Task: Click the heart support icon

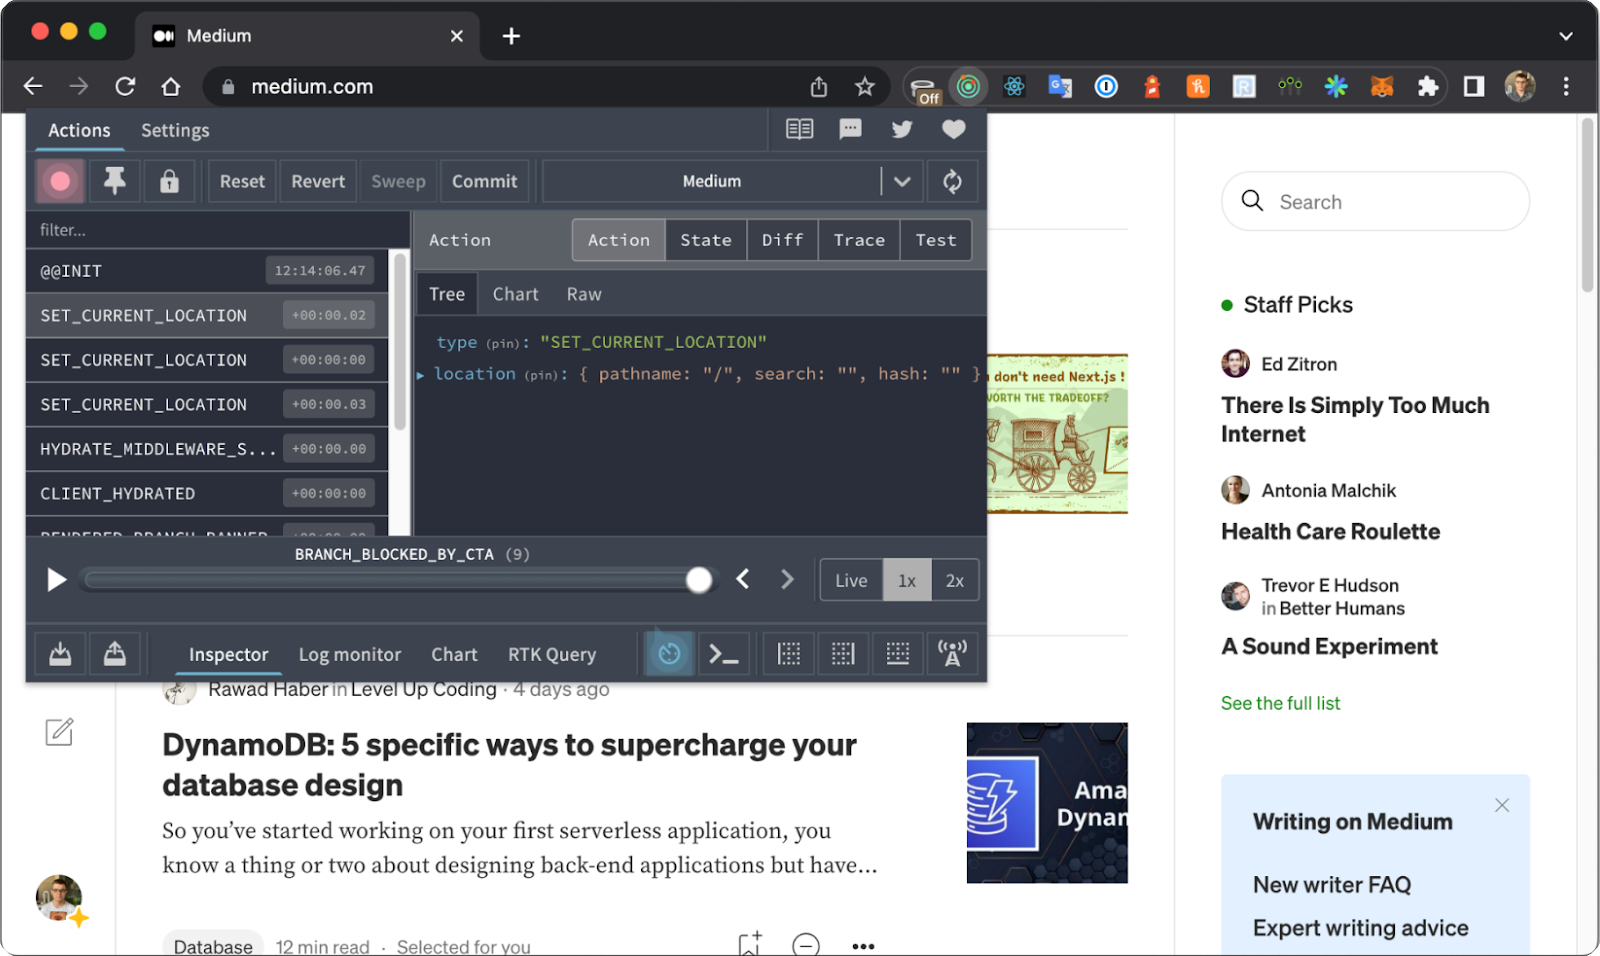Action: 952,129
